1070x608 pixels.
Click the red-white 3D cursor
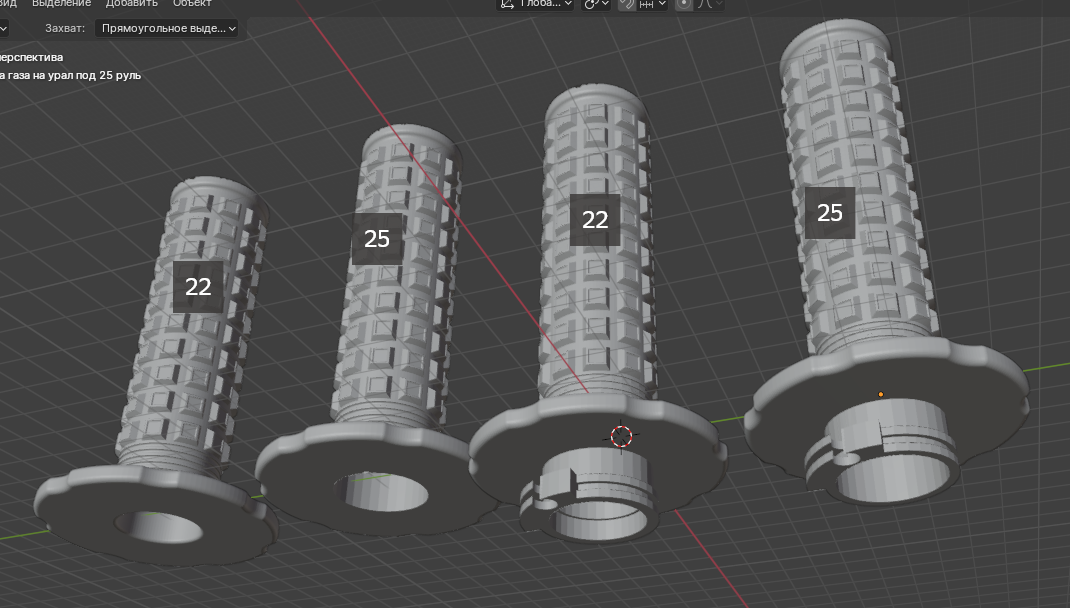coord(621,436)
